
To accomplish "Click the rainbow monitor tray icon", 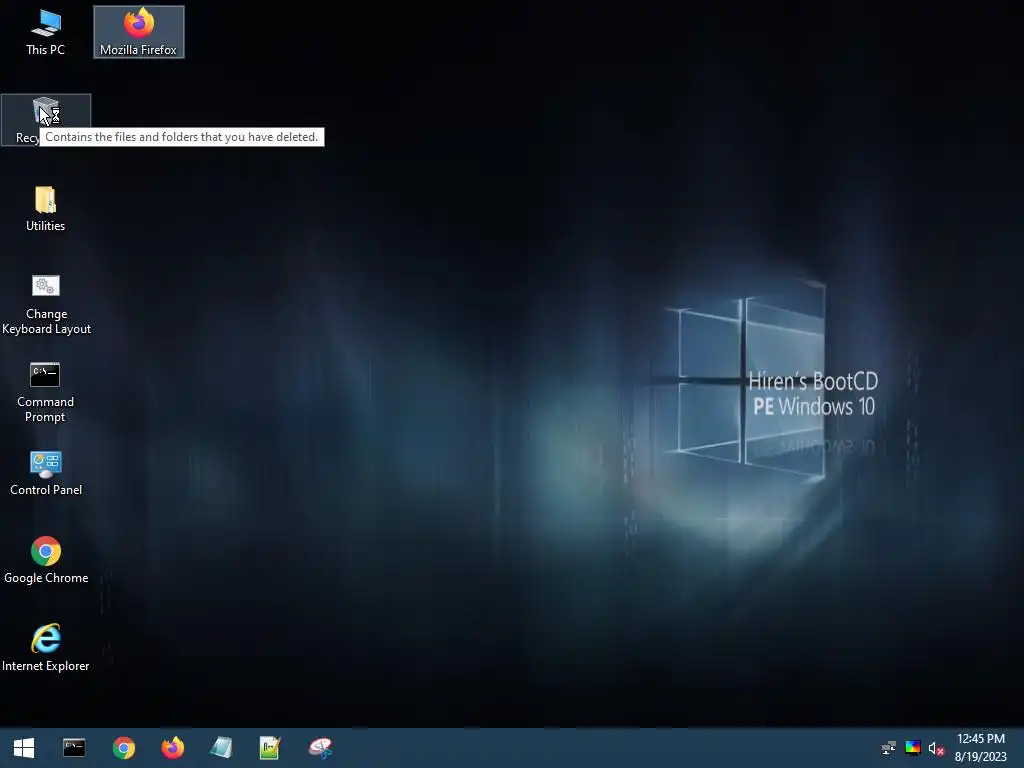I will [913, 748].
